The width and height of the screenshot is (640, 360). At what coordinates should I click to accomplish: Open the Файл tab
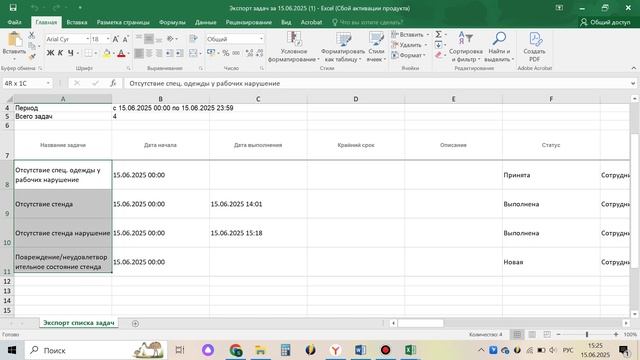(x=14, y=22)
